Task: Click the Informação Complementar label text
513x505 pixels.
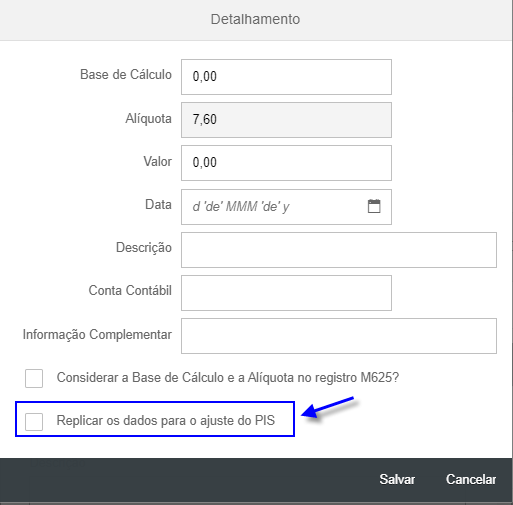Action: point(97,334)
